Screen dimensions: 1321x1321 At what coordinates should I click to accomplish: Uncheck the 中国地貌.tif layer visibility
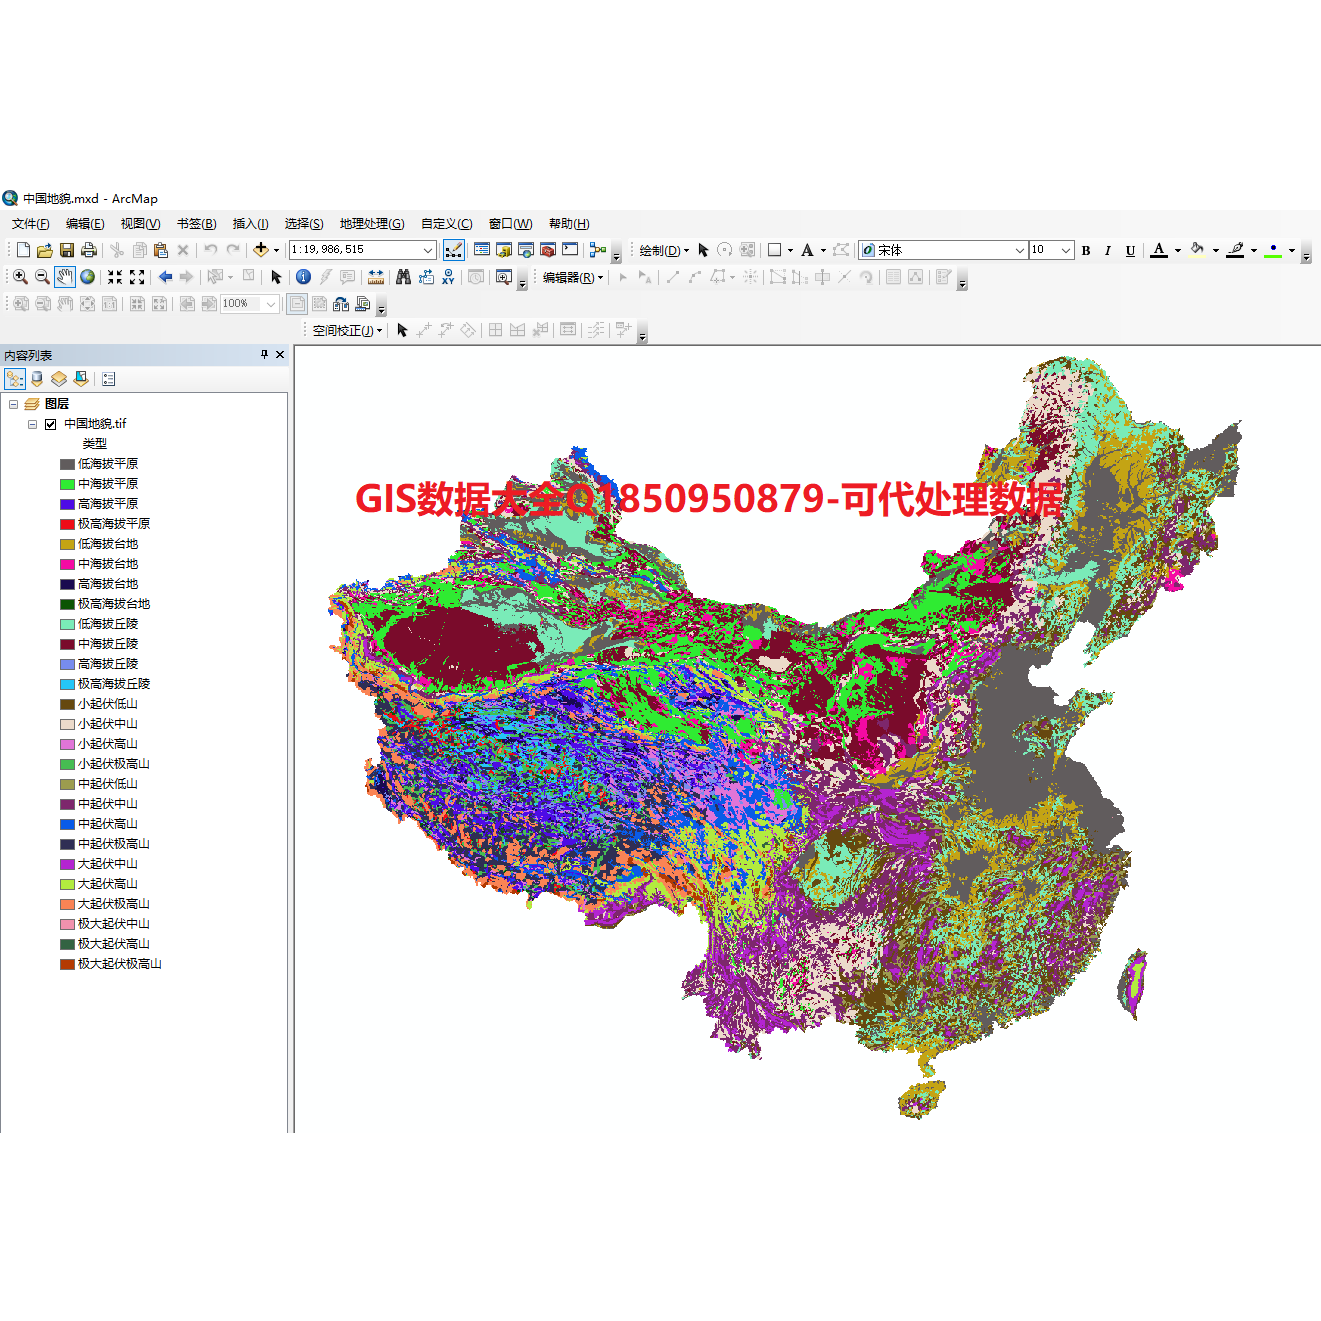tap(50, 424)
